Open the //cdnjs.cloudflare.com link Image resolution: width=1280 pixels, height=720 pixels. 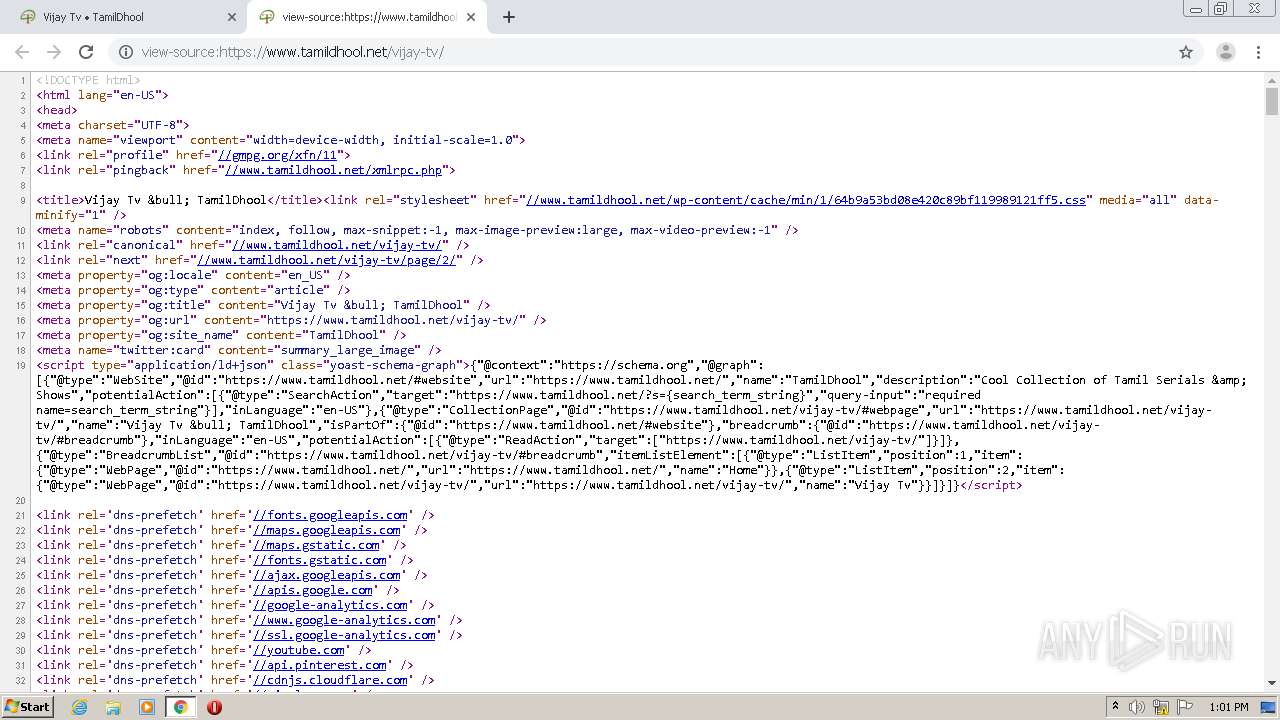(x=330, y=680)
